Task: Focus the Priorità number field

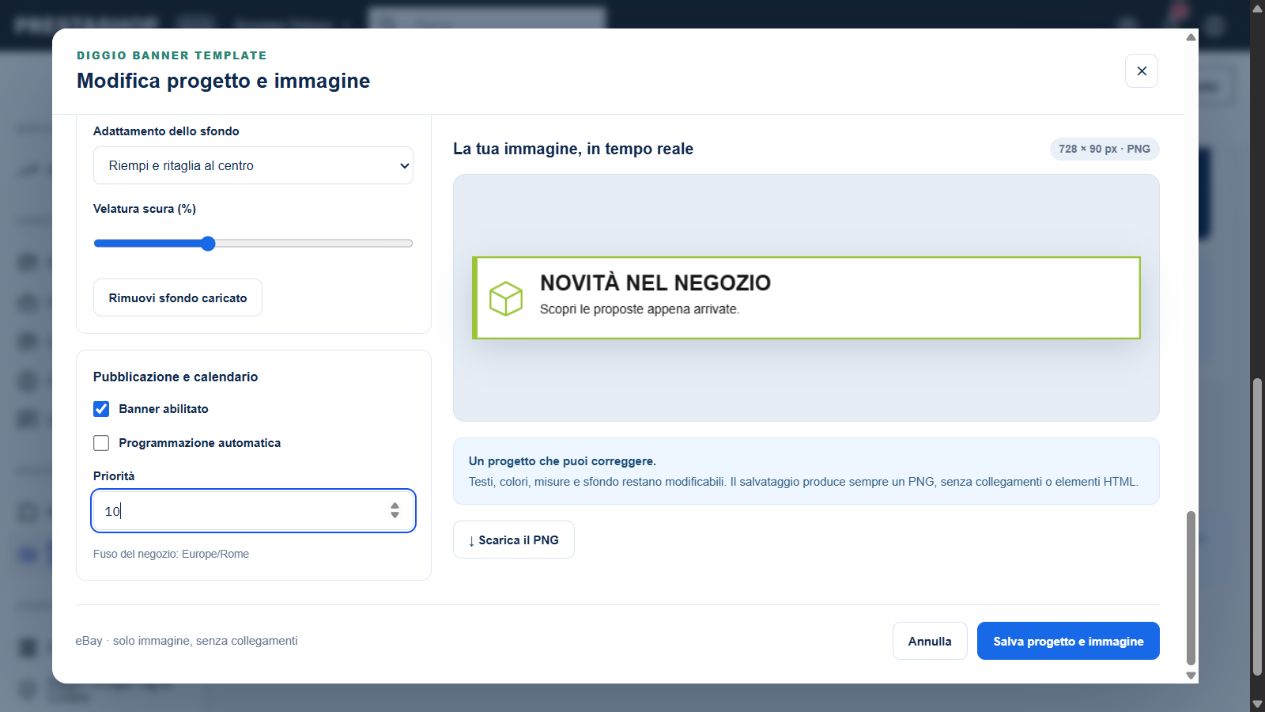Action: [253, 511]
